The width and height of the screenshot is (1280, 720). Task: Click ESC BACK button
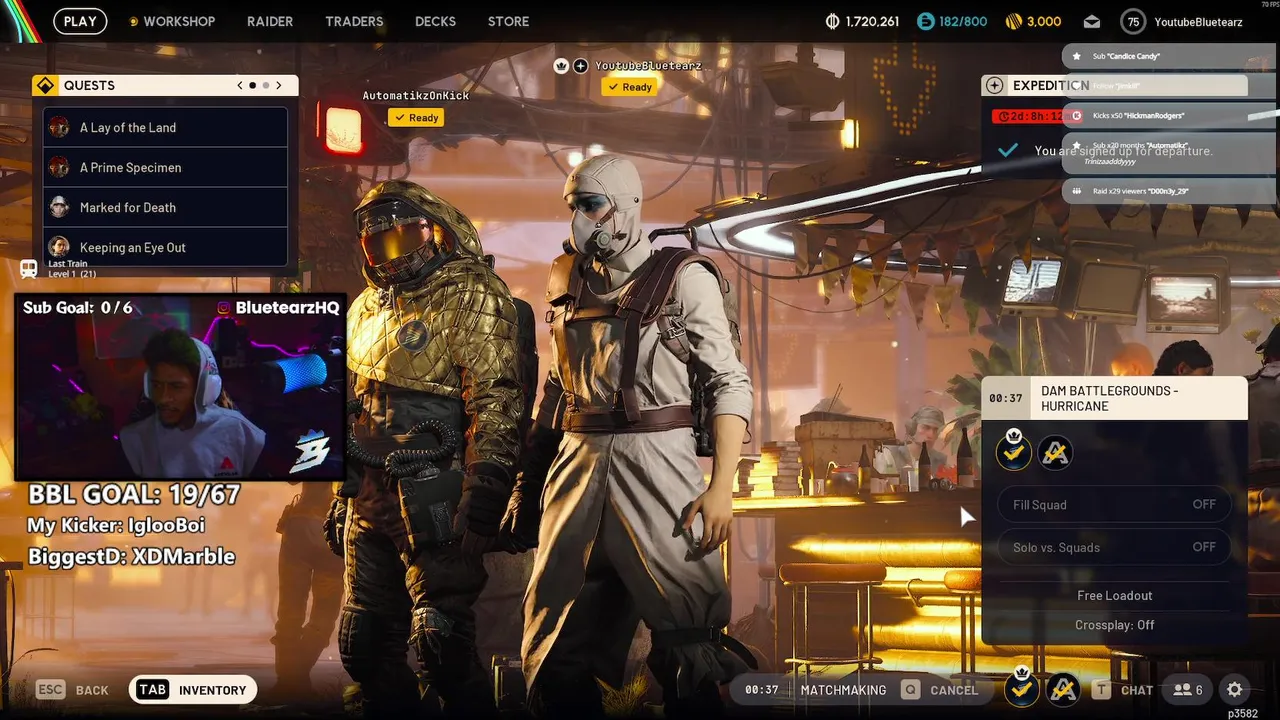(x=72, y=690)
